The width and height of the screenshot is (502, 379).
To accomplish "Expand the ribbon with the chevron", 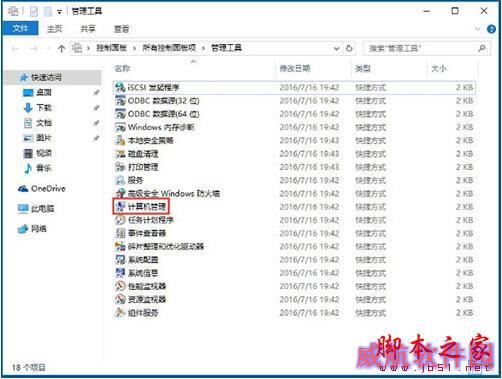I will pyautogui.click(x=477, y=29).
